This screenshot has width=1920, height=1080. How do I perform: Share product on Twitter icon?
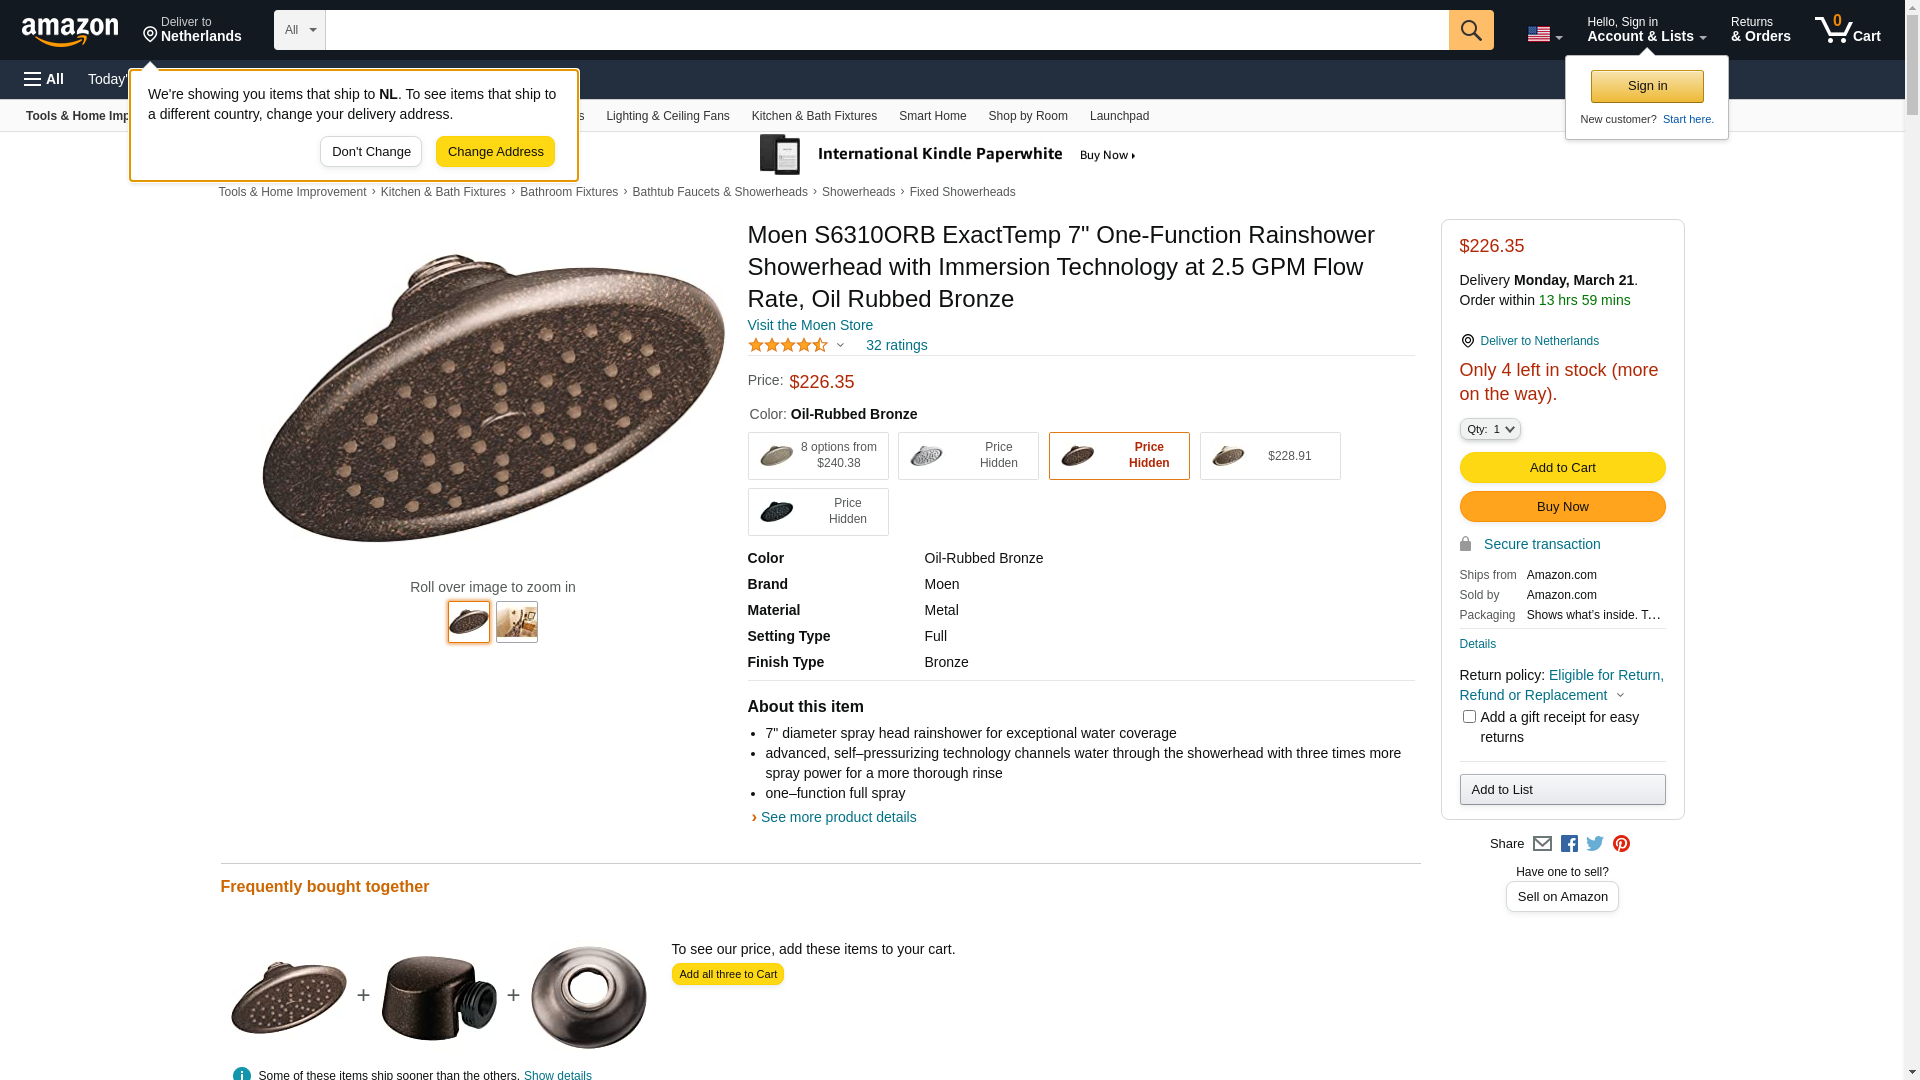(x=1595, y=844)
